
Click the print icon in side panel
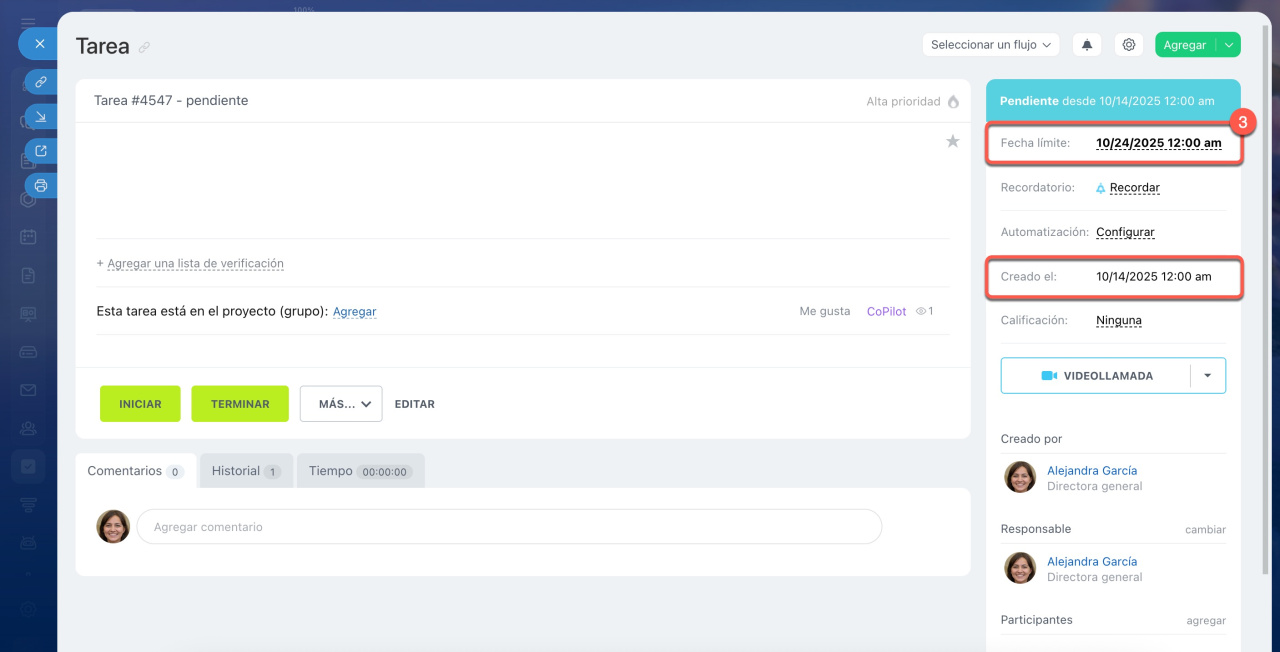click(41, 186)
